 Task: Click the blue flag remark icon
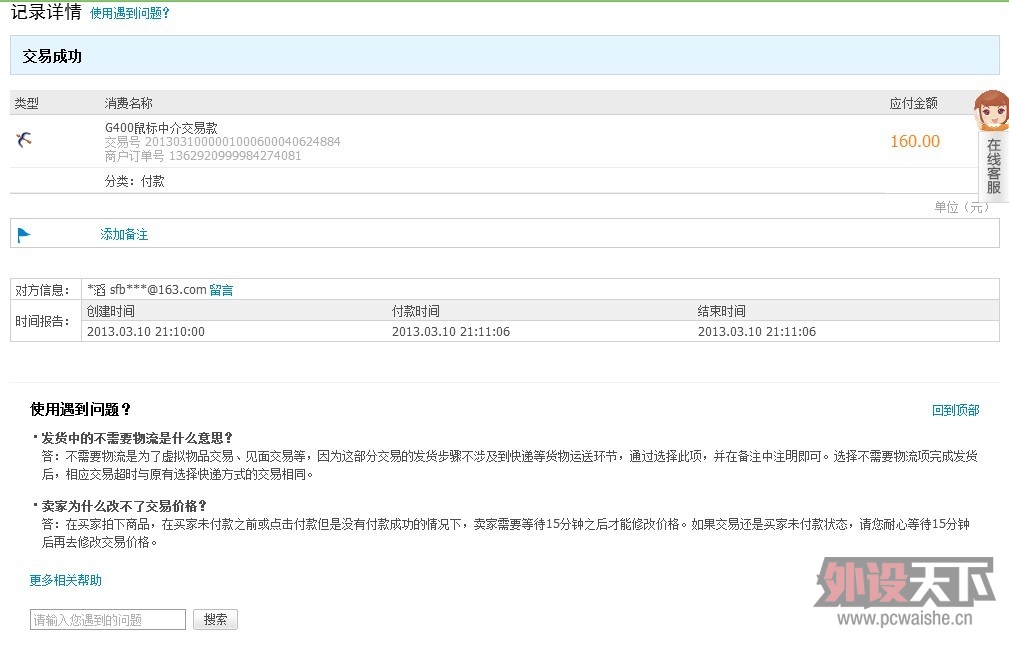(x=24, y=235)
